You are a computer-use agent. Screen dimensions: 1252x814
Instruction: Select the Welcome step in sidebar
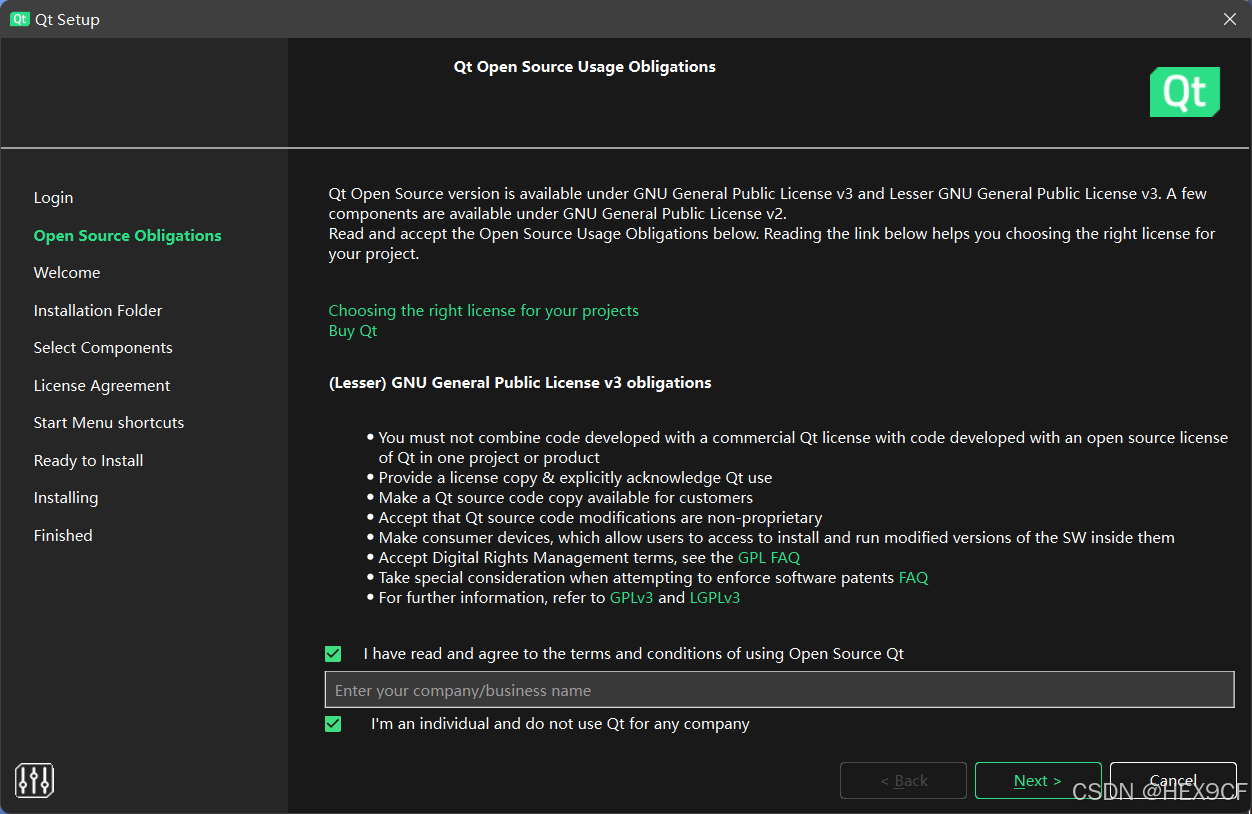[x=67, y=273]
